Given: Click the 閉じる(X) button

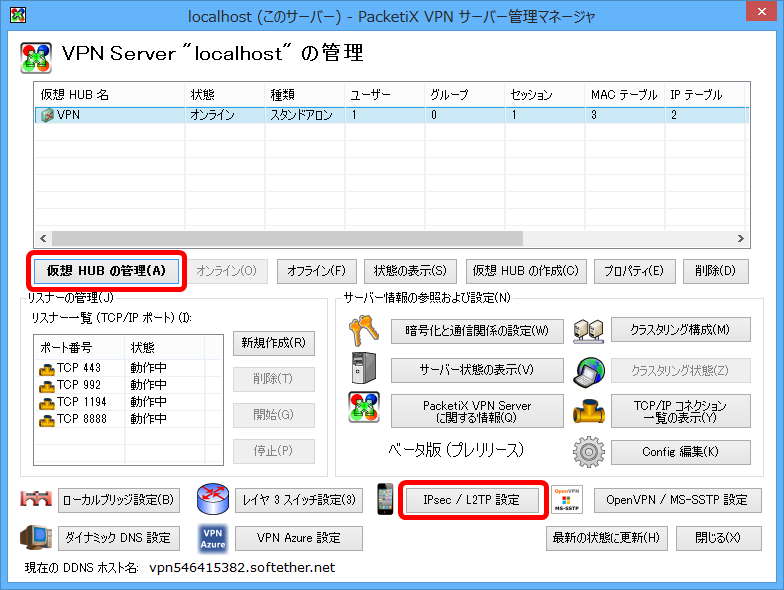Looking at the screenshot, I should 718,538.
